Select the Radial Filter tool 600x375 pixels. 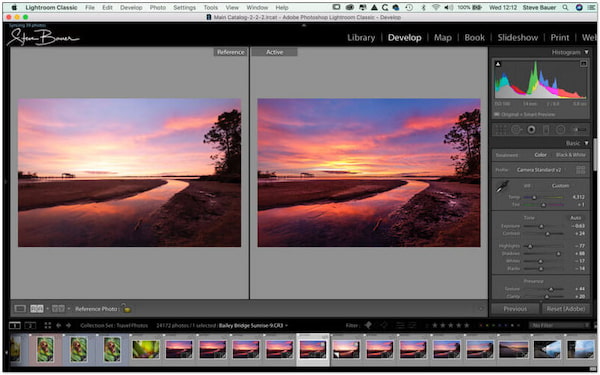[561, 130]
